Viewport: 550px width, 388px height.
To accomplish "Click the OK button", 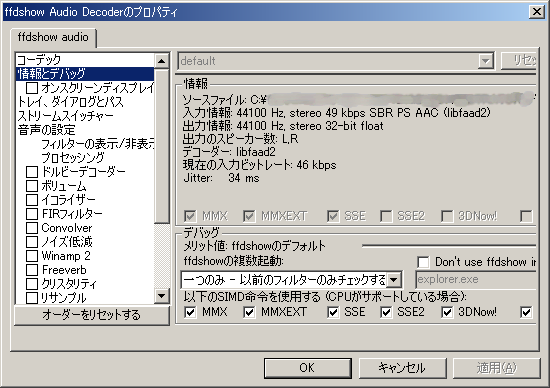I will (x=308, y=368).
